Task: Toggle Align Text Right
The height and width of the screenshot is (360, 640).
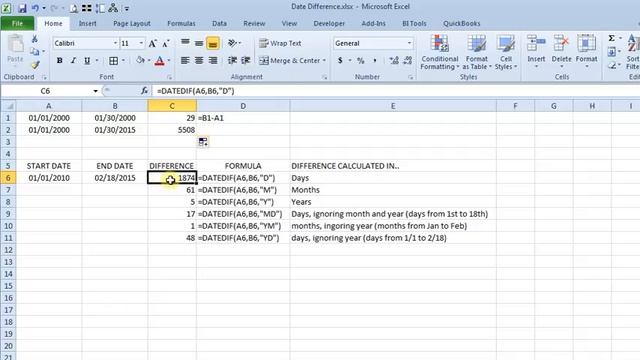Action: [213, 60]
